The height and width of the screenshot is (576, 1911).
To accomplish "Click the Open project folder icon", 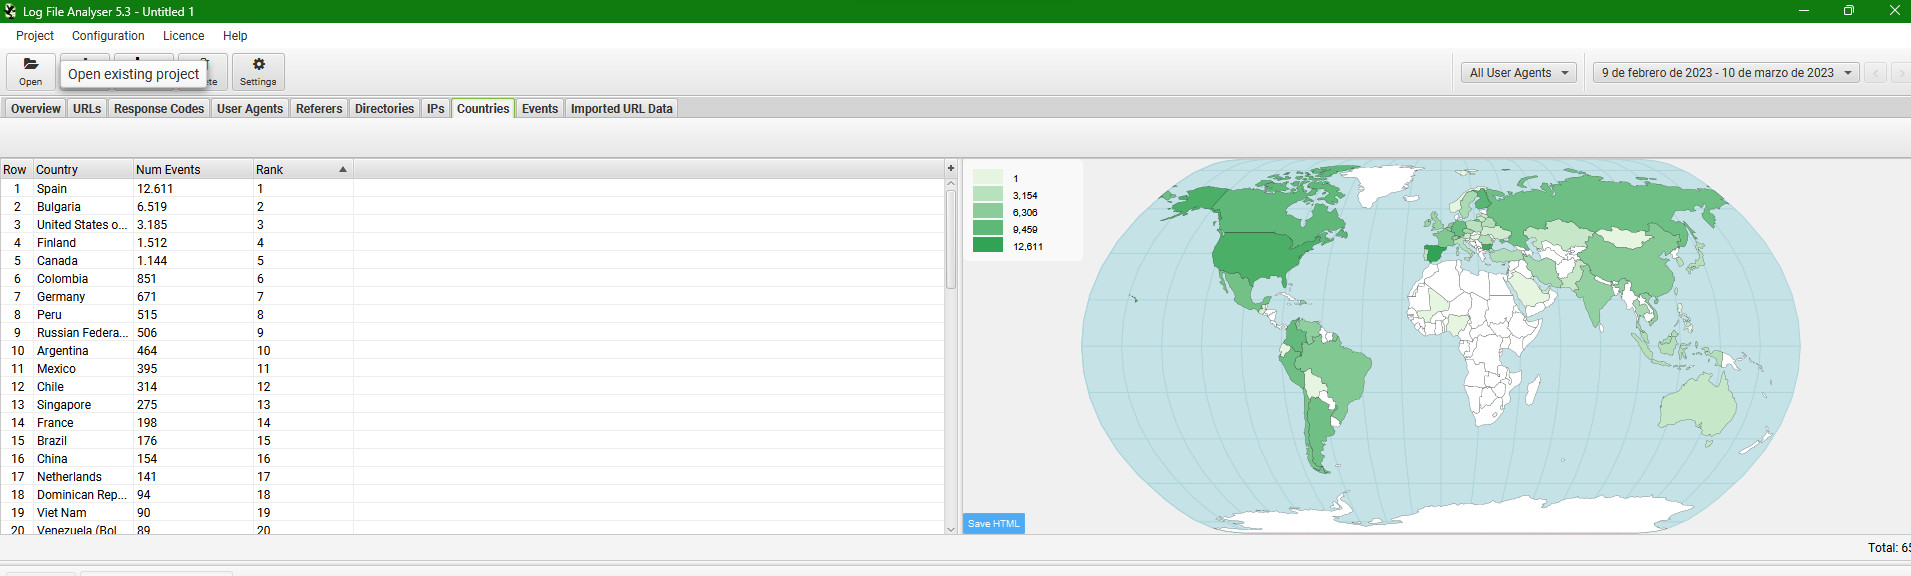I will tap(31, 64).
